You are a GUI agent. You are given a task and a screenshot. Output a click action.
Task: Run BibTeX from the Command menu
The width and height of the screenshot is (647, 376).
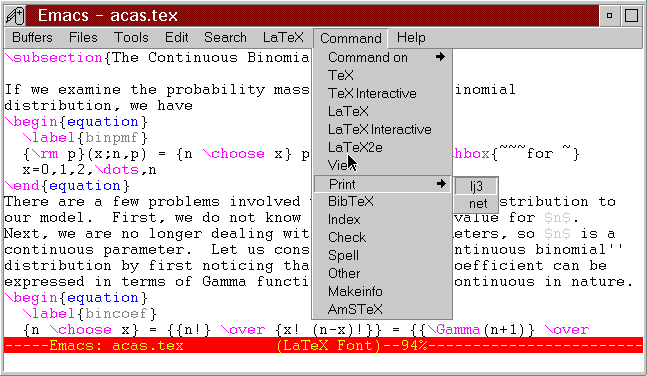pyautogui.click(x=382, y=201)
